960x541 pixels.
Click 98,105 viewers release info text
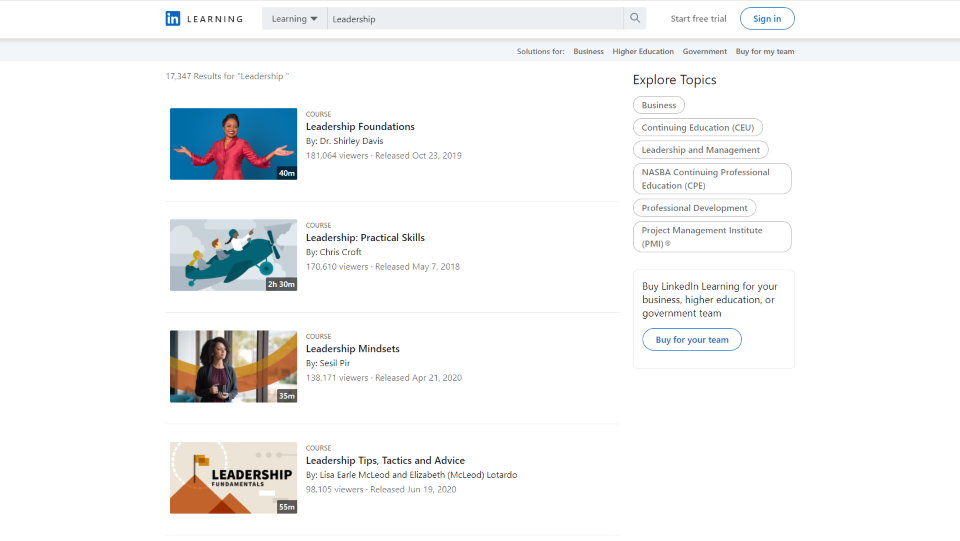tap(381, 490)
